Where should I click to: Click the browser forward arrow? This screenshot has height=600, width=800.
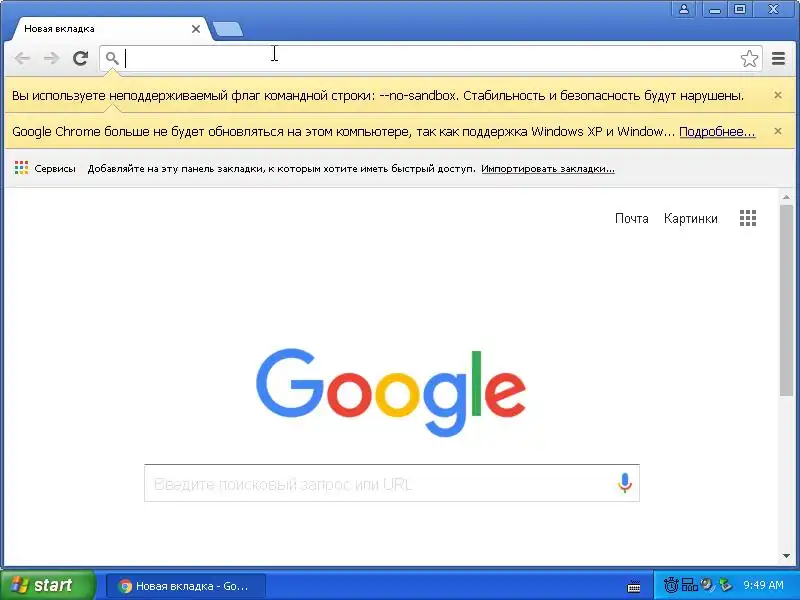[51, 58]
